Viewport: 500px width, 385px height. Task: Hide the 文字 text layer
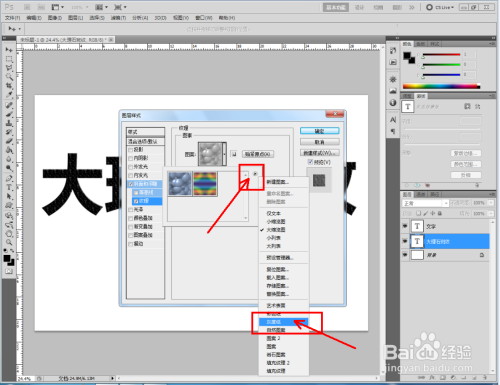(x=405, y=226)
